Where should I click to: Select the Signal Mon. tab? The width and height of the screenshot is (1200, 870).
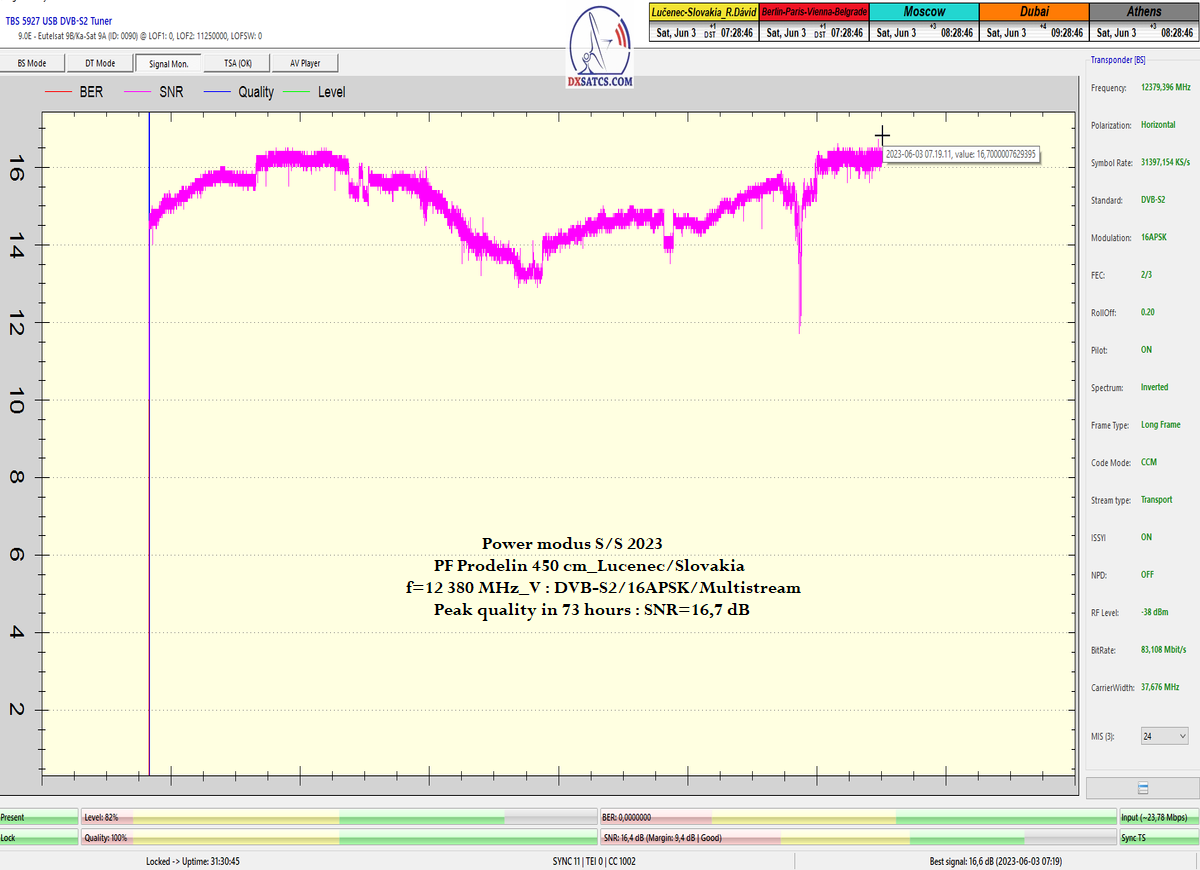(169, 63)
